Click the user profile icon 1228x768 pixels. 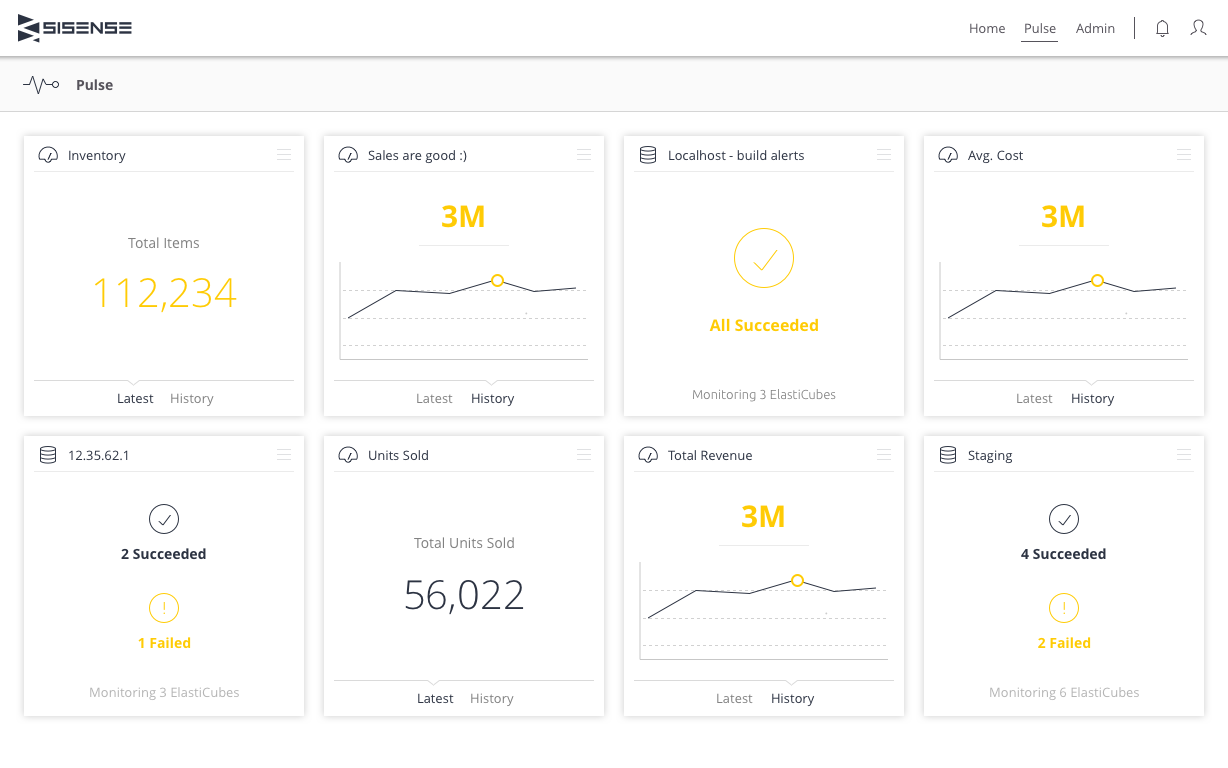click(1198, 28)
